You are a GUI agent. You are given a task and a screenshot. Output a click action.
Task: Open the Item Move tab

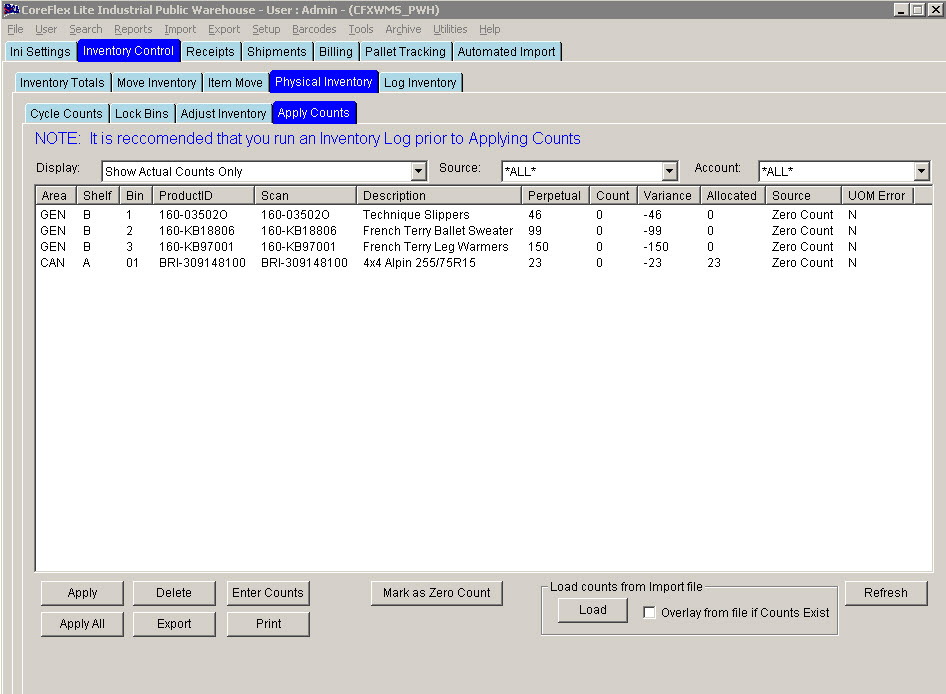click(235, 83)
